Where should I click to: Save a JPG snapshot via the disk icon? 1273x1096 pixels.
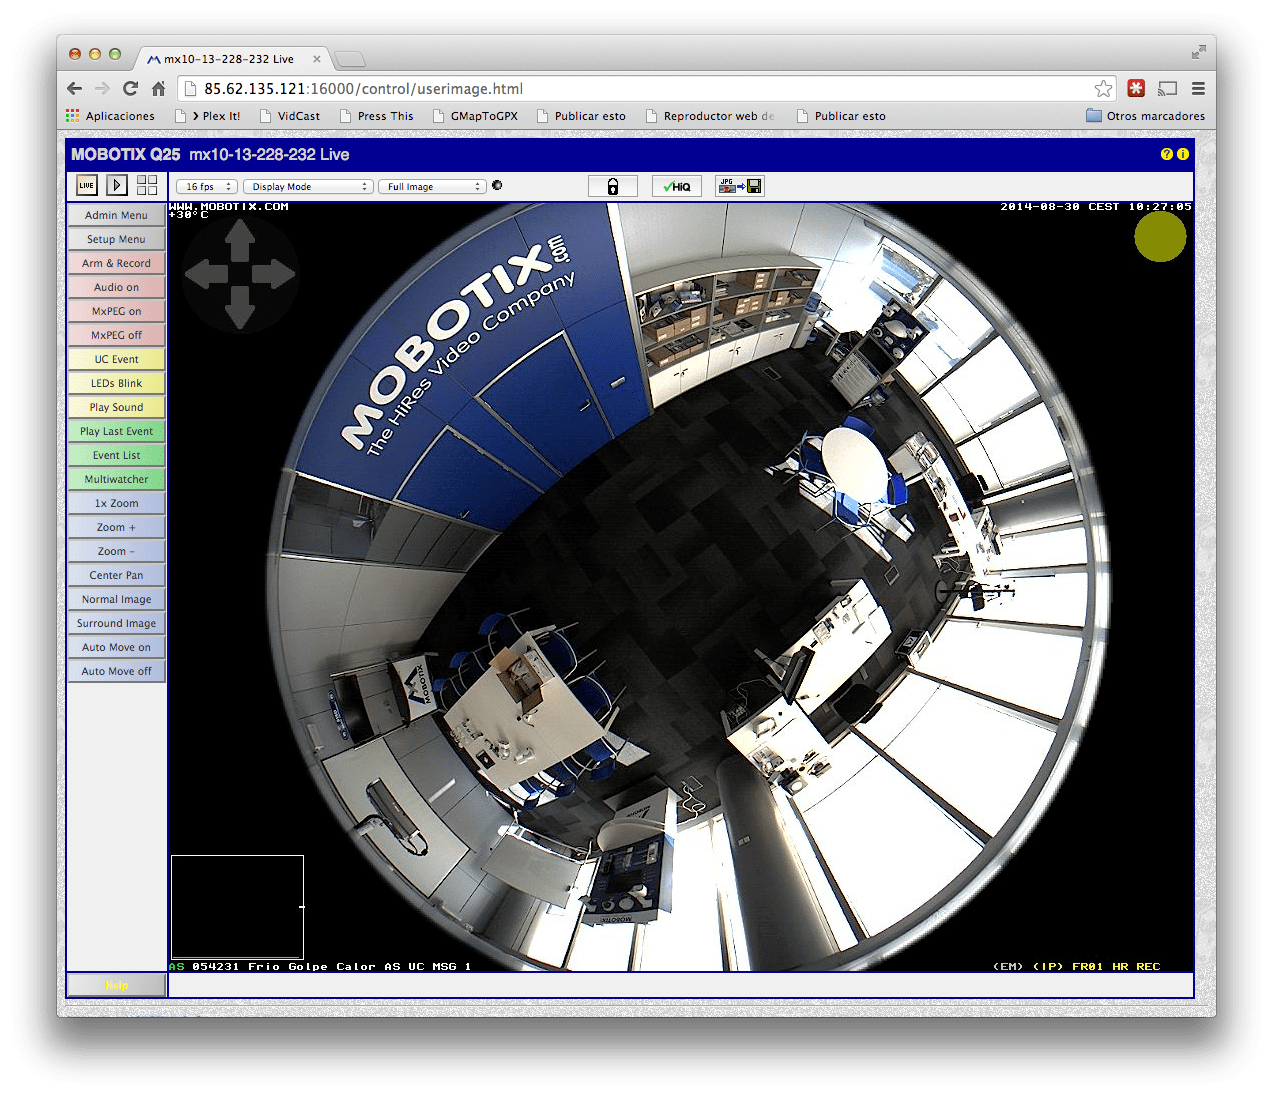[x=739, y=186]
